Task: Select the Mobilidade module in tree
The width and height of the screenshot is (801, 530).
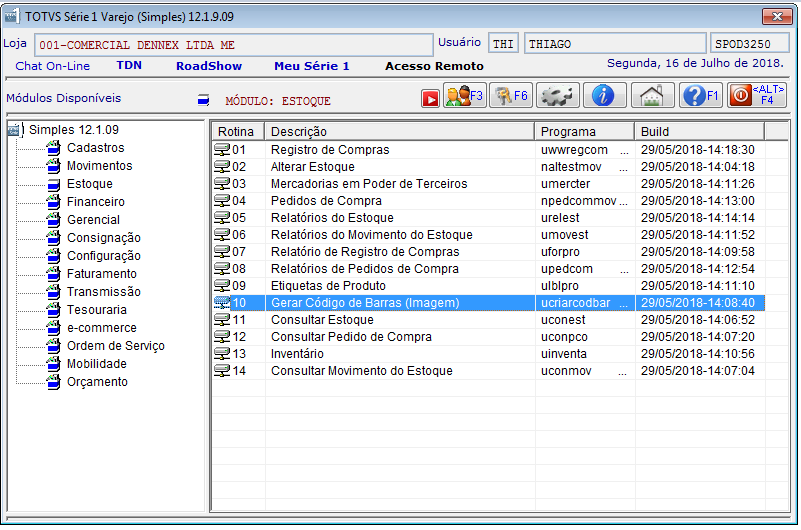Action: point(97,364)
